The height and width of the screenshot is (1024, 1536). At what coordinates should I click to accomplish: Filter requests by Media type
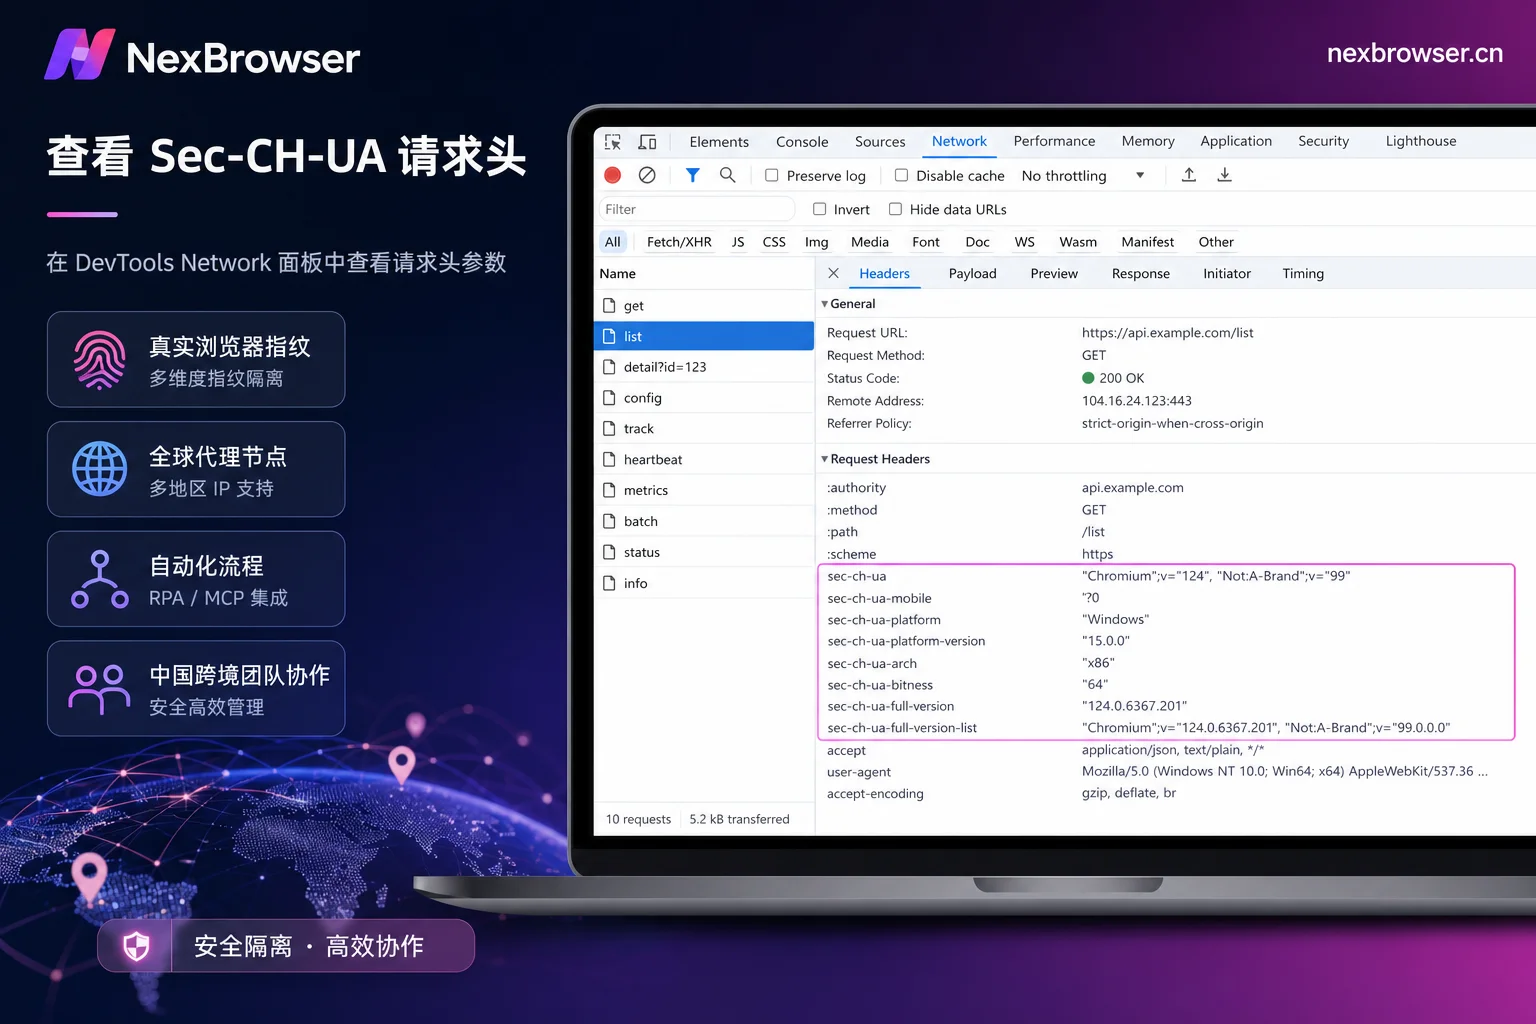pyautogui.click(x=870, y=242)
